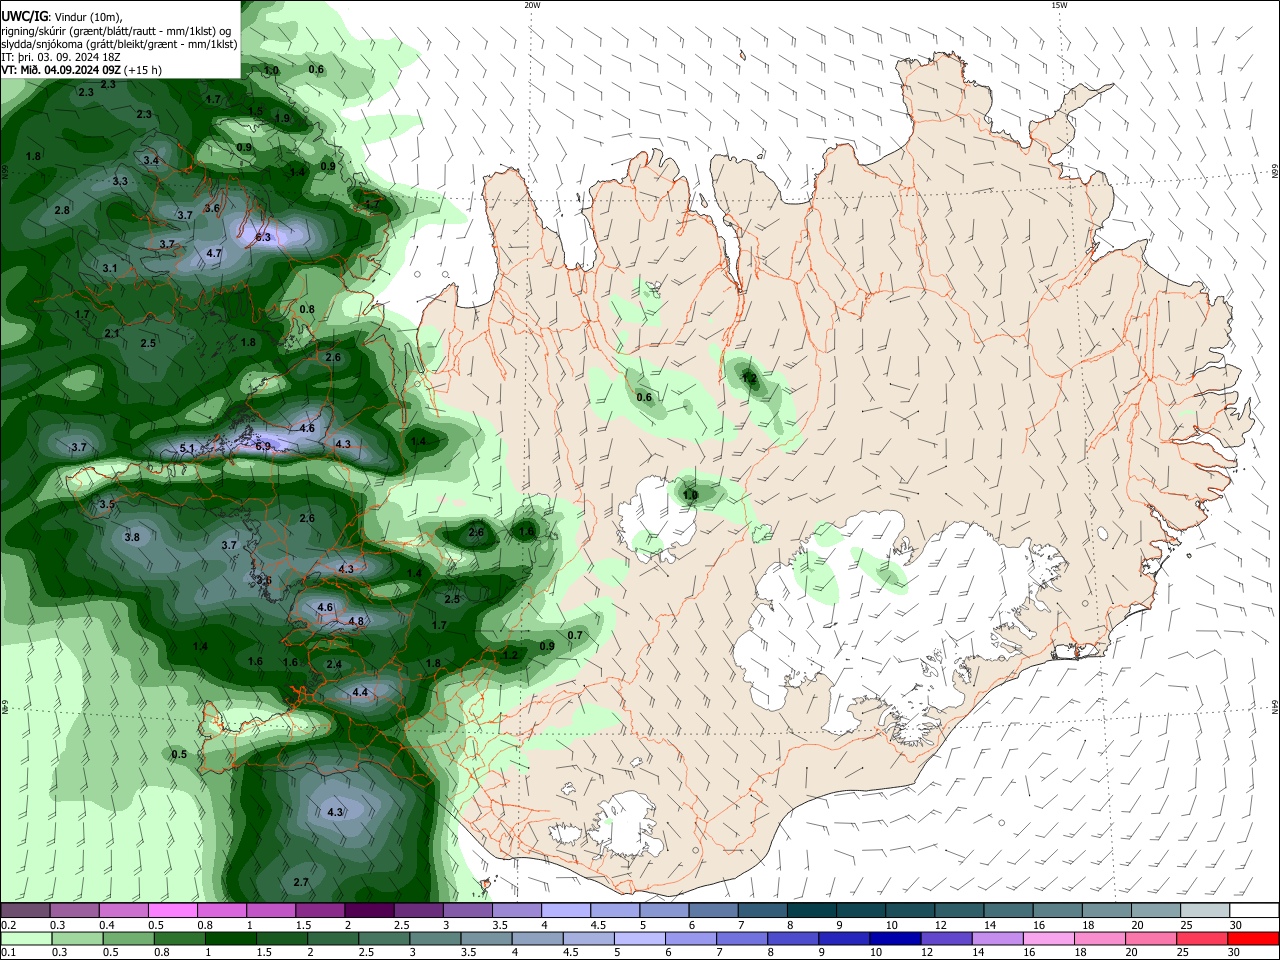This screenshot has width=1280, height=960.
Task: Click the 3.4 precipitation value on the map
Action: pyautogui.click(x=151, y=160)
